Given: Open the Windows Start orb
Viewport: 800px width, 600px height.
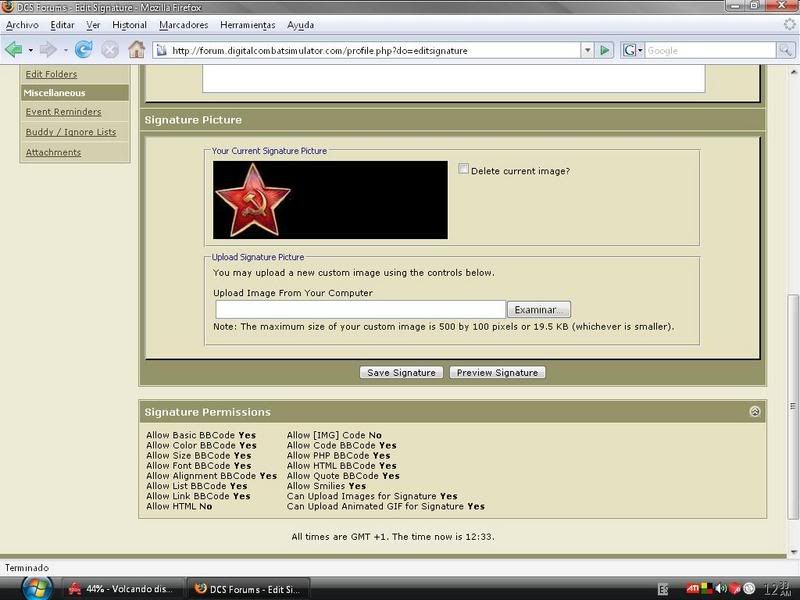Looking at the screenshot, I should pos(37,589).
